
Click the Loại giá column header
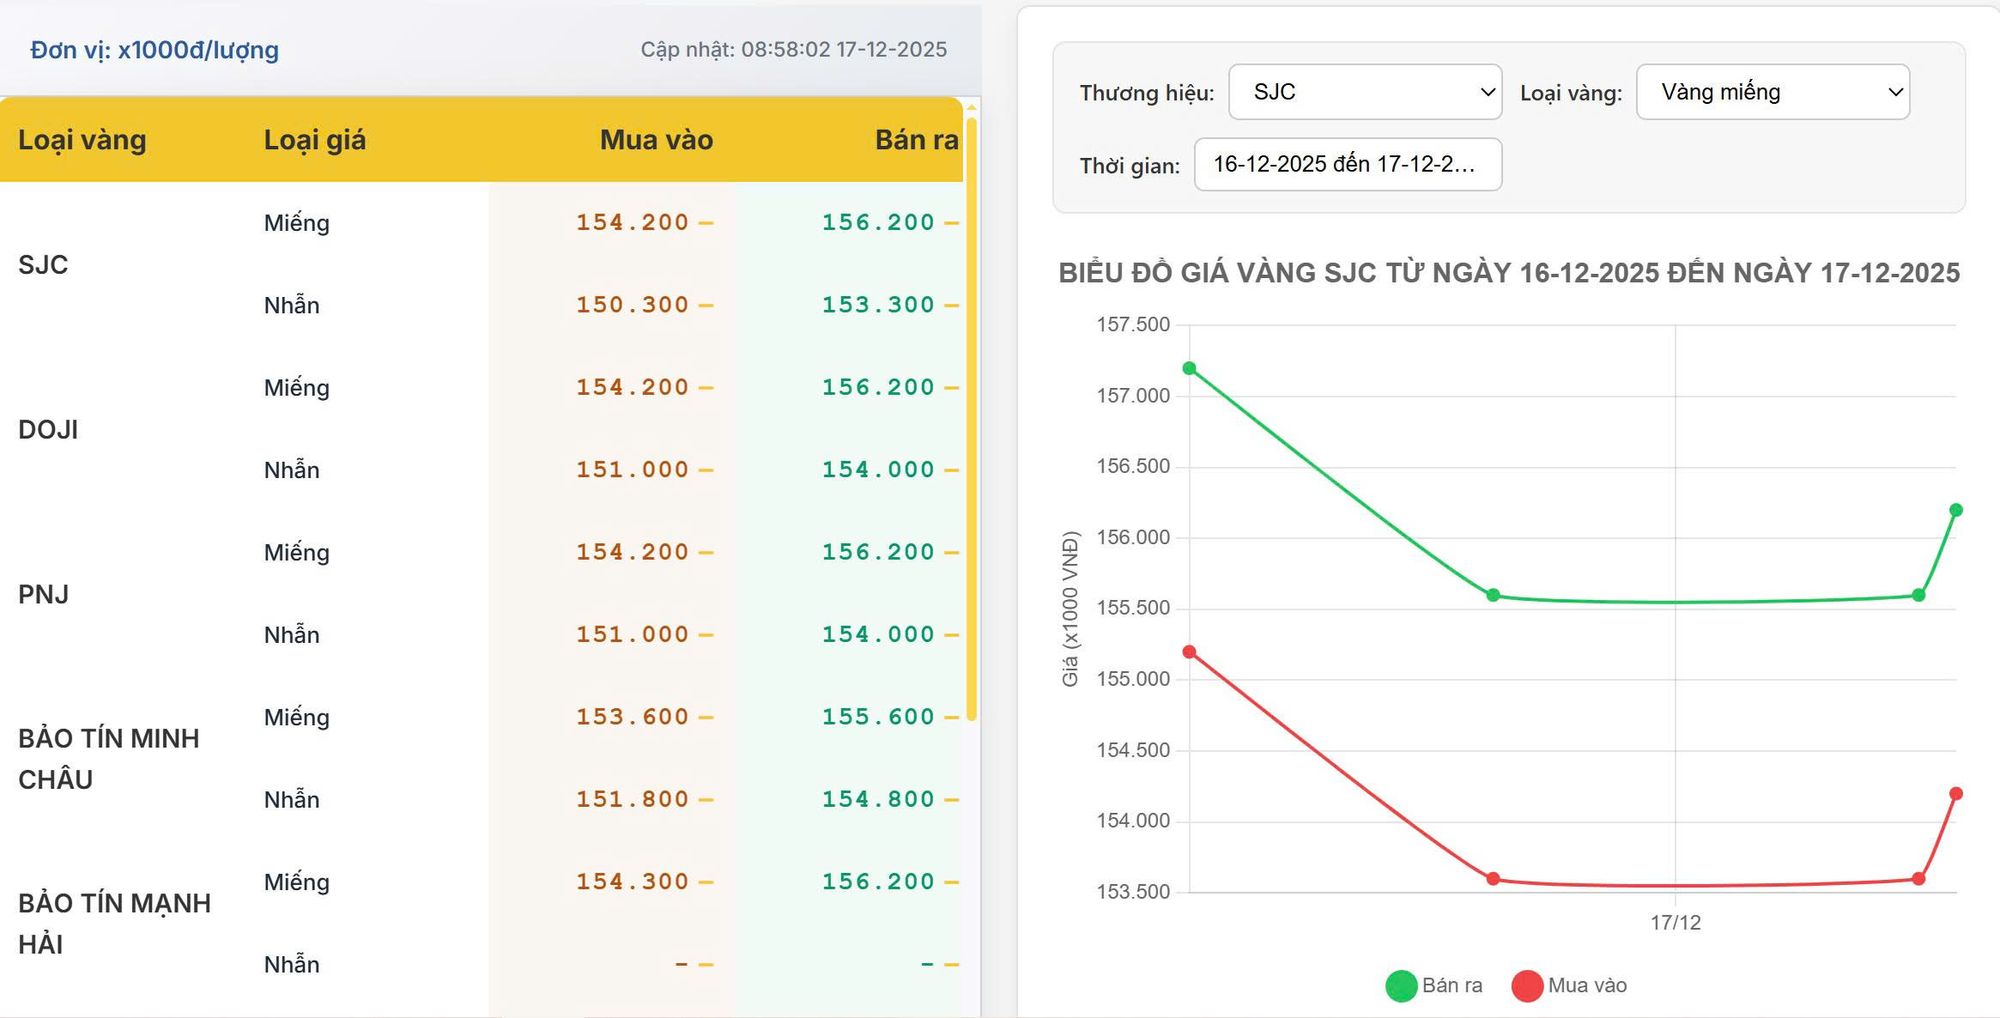(314, 140)
